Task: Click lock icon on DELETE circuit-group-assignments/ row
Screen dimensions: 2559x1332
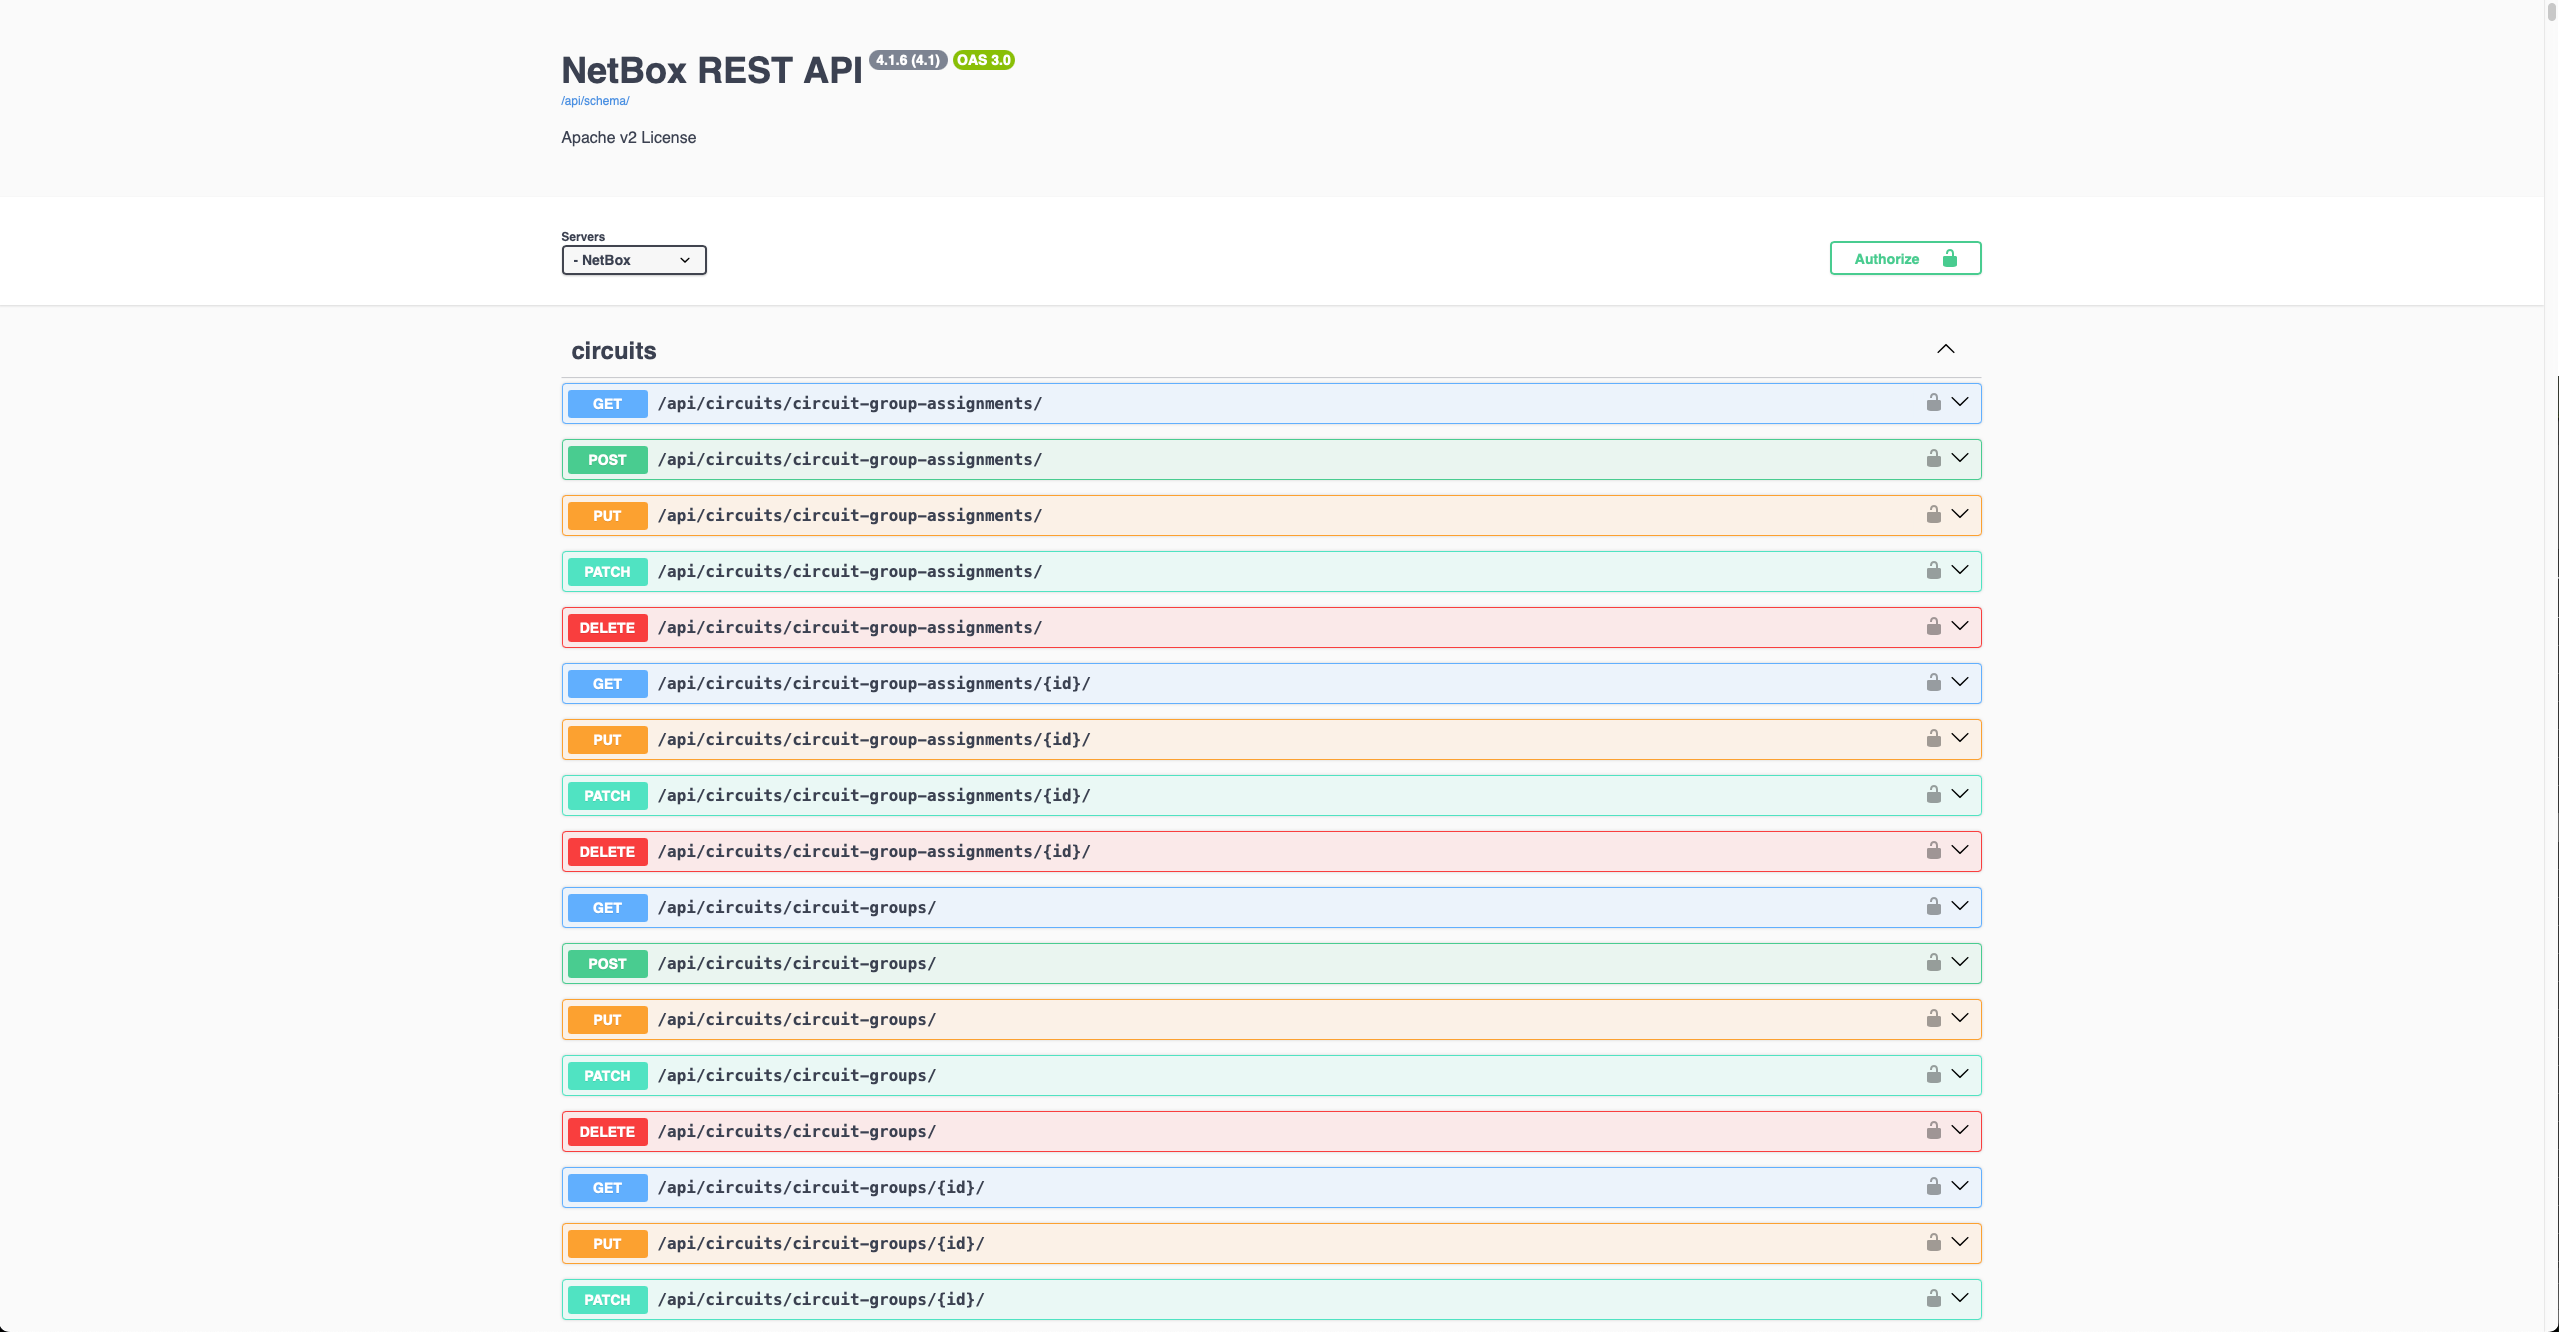Action: [x=1933, y=627]
